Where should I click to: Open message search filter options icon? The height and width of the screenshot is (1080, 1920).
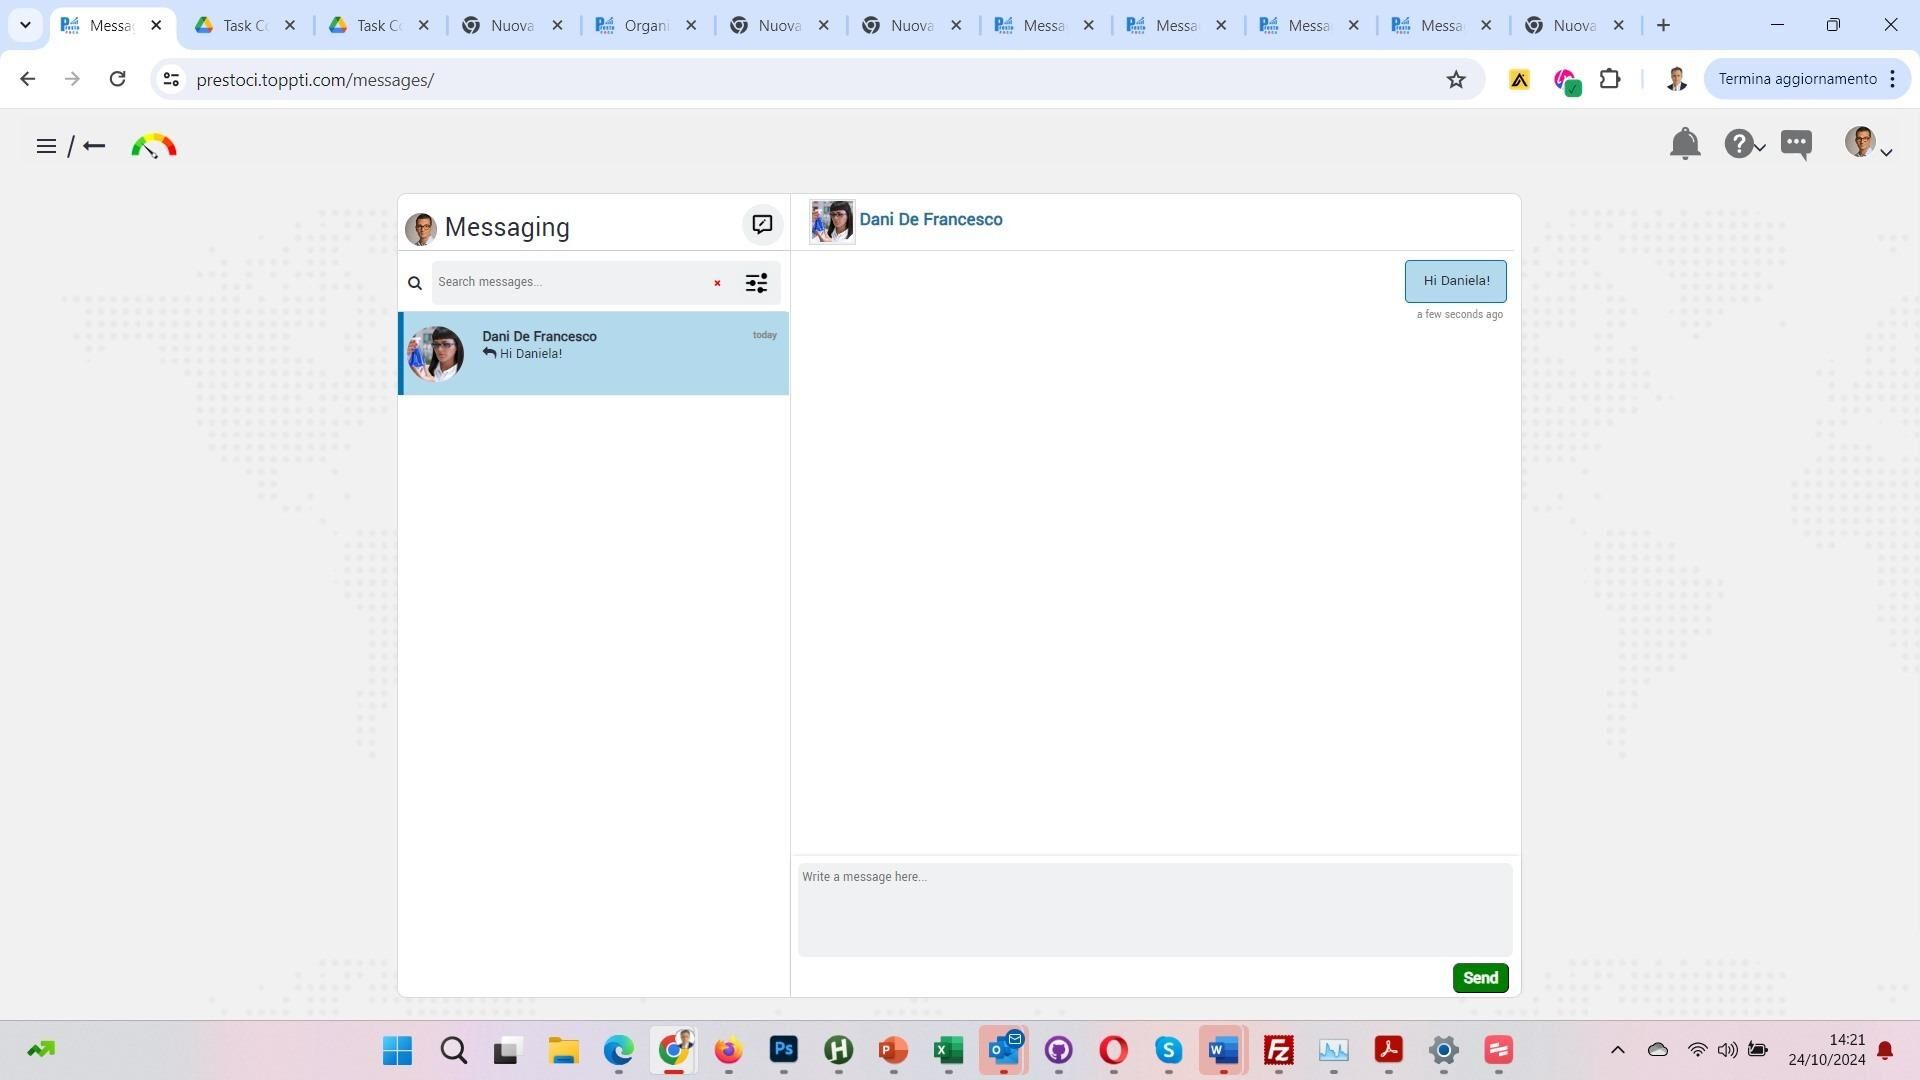pos(757,283)
